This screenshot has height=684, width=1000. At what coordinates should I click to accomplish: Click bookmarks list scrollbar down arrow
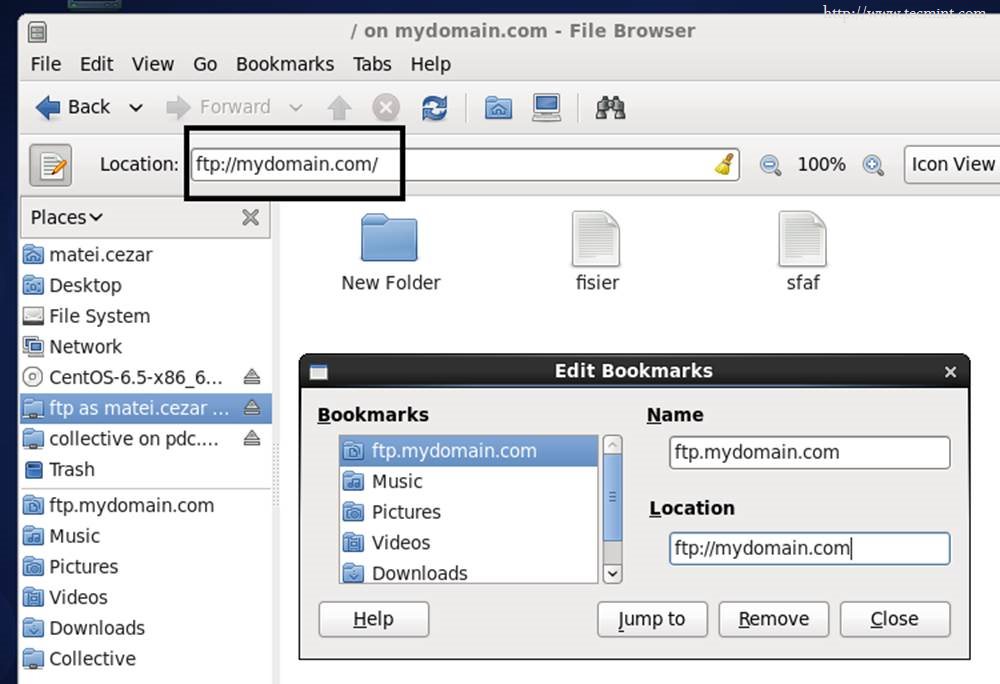pyautogui.click(x=612, y=574)
